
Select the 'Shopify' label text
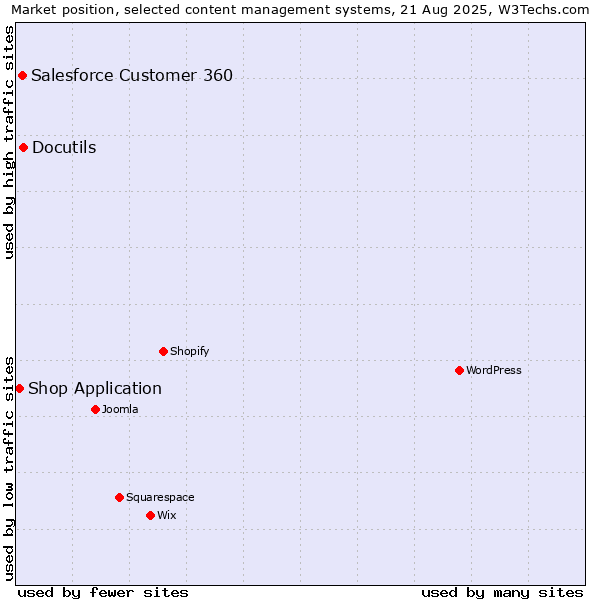(189, 351)
